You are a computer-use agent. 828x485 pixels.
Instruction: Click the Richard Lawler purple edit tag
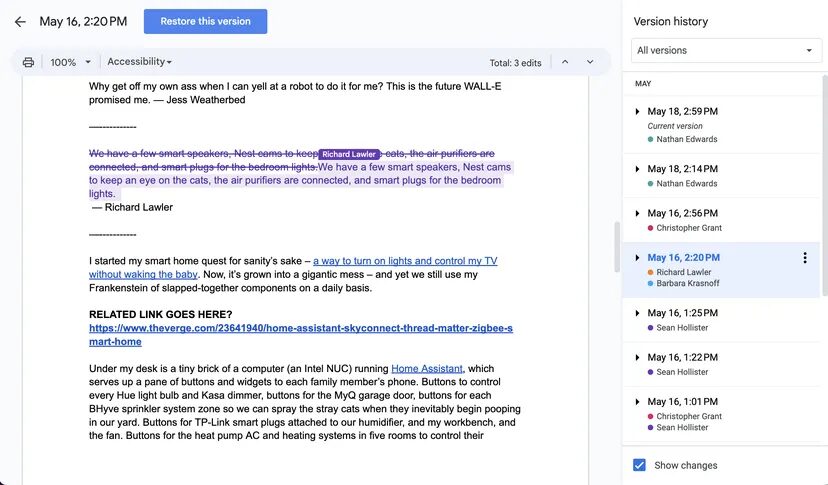pyautogui.click(x=349, y=154)
